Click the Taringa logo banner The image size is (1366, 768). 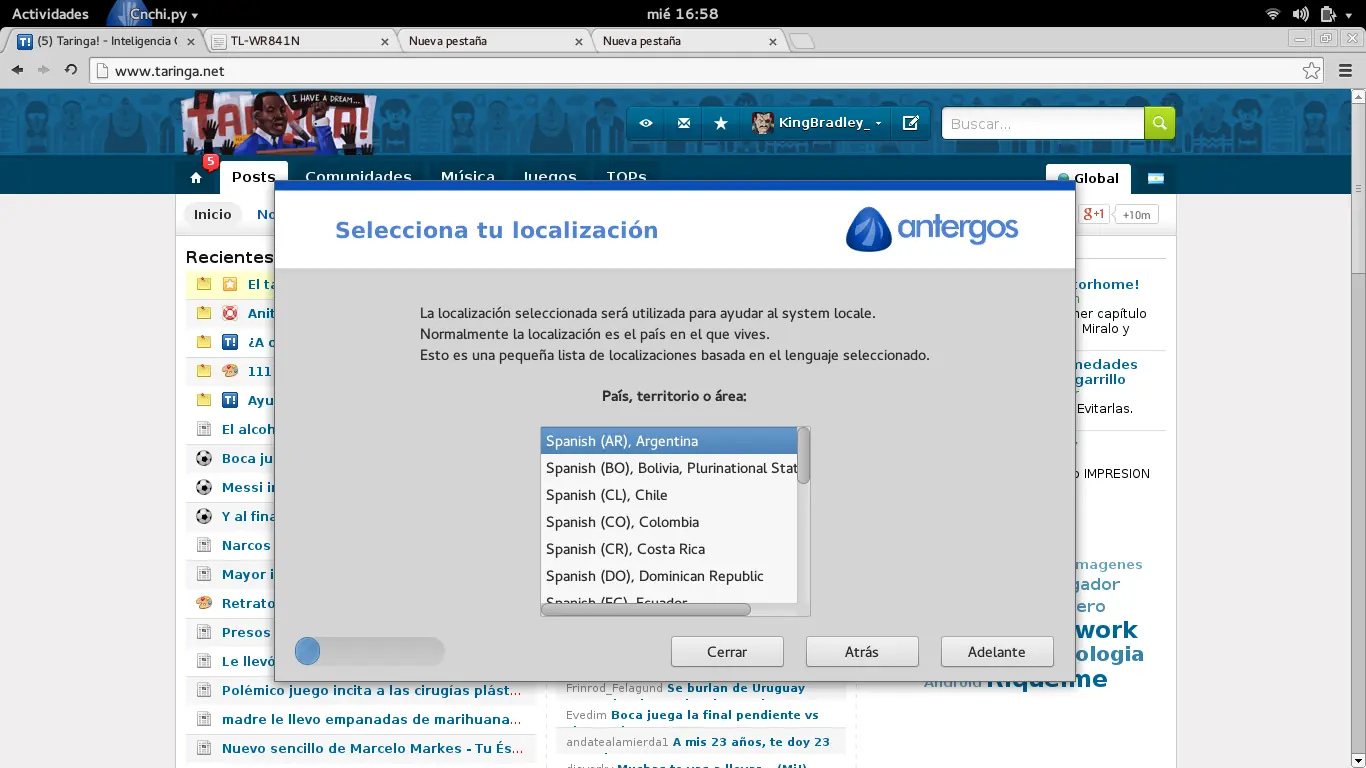point(279,124)
